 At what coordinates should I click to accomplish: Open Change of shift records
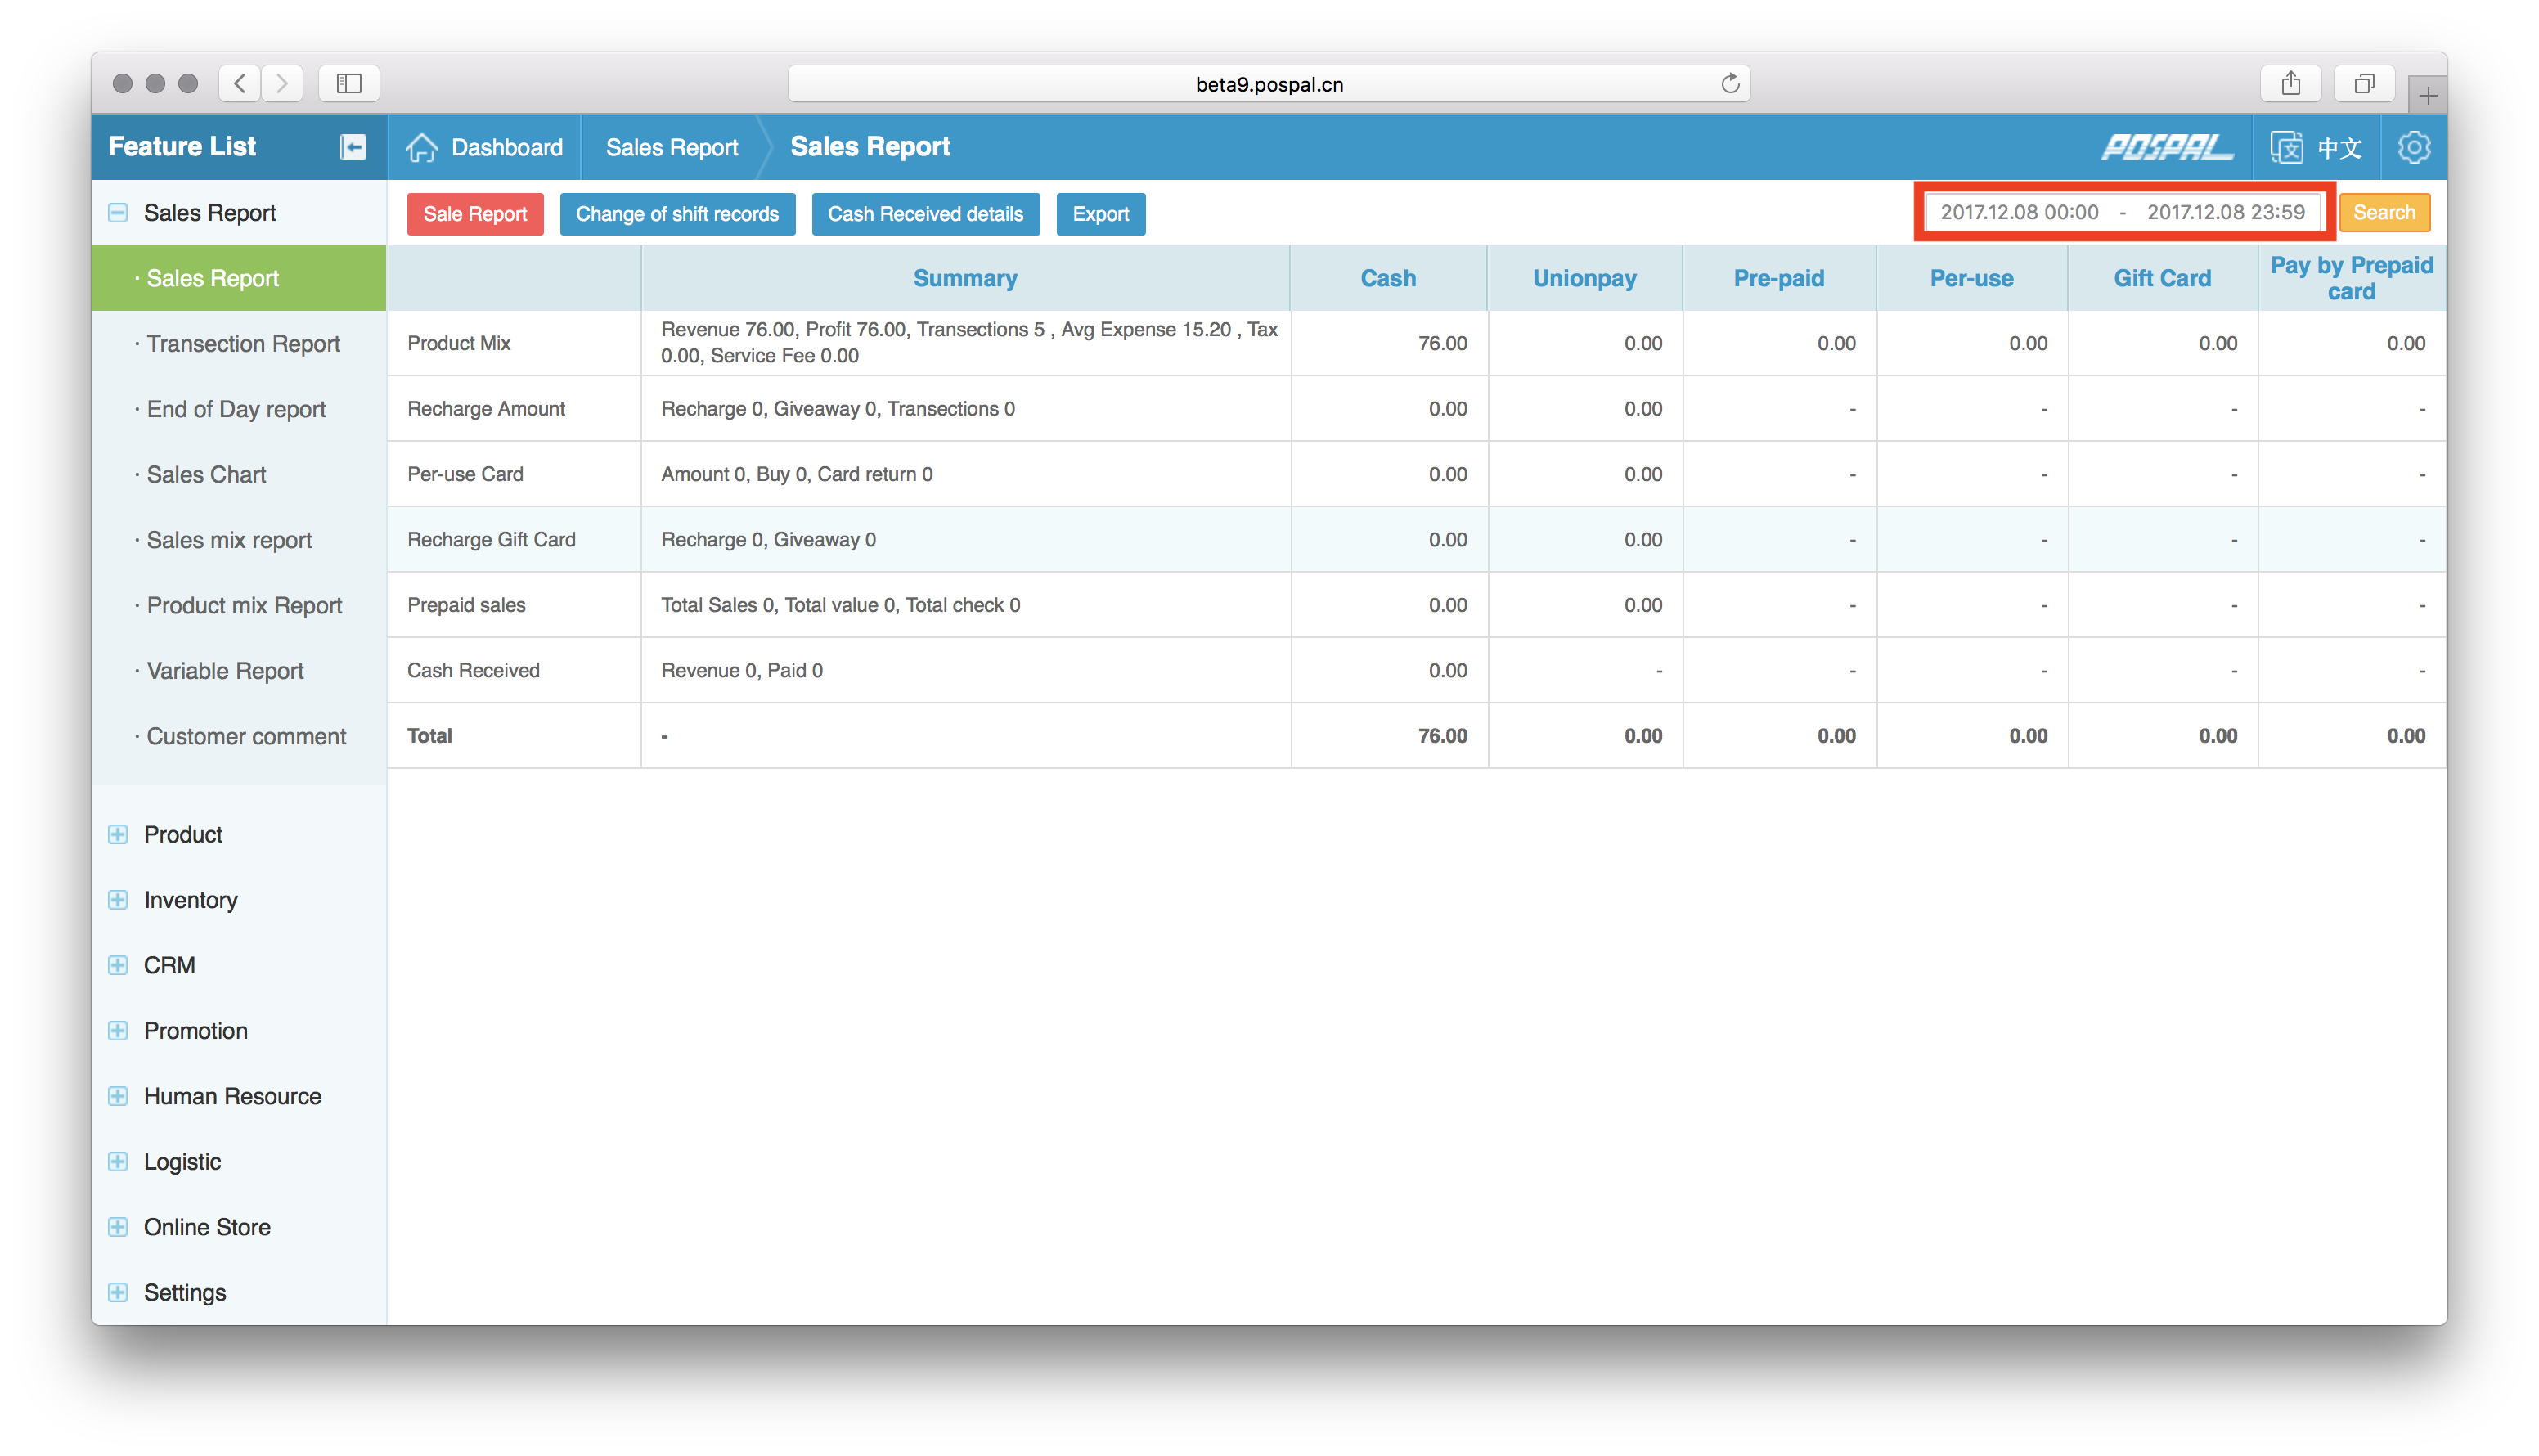(677, 214)
